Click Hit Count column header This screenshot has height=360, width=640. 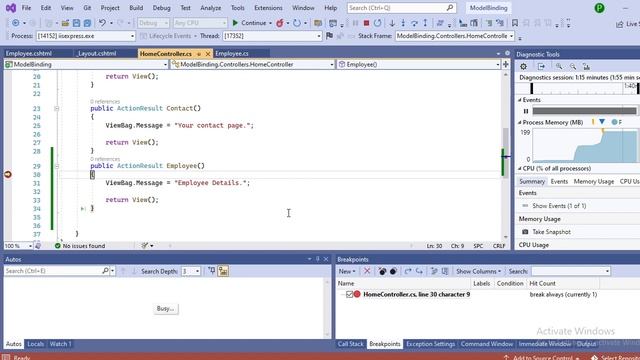point(542,283)
